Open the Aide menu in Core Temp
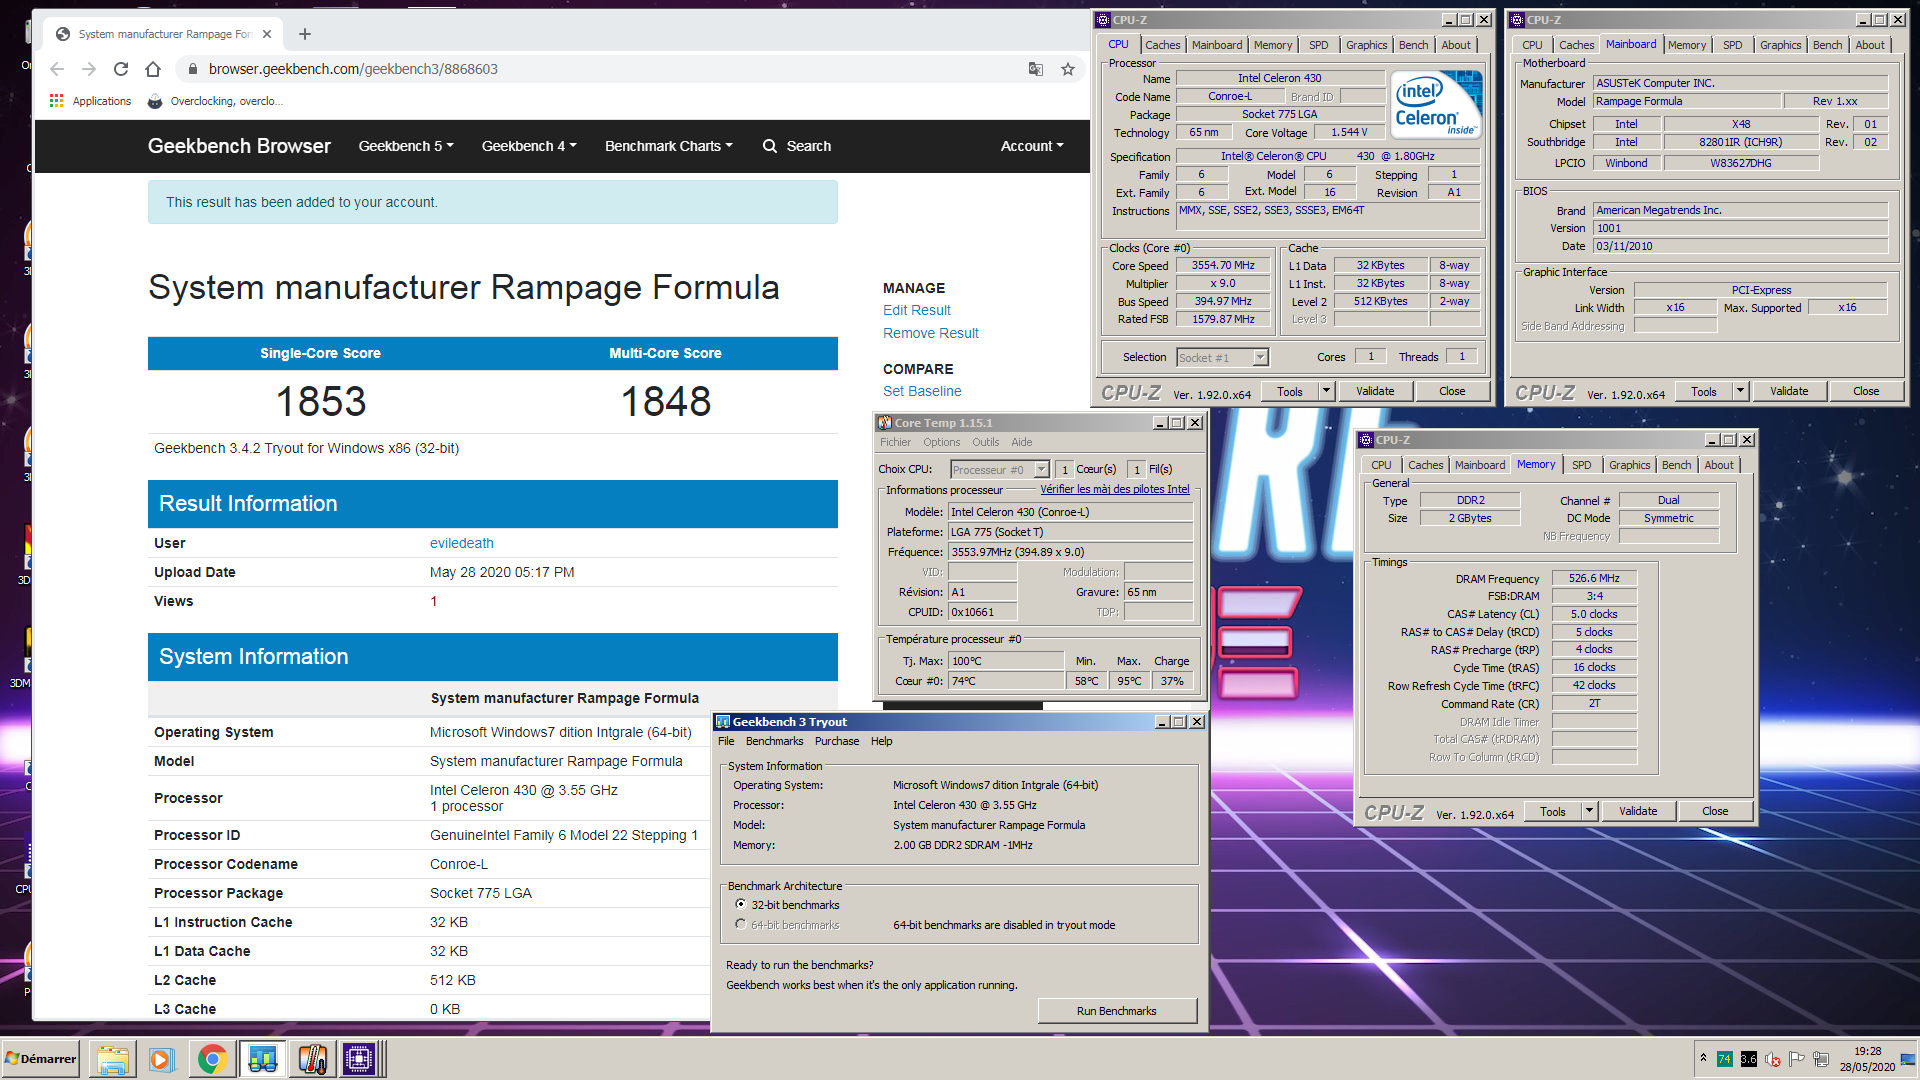This screenshot has width=1920, height=1080. pos(1021,442)
